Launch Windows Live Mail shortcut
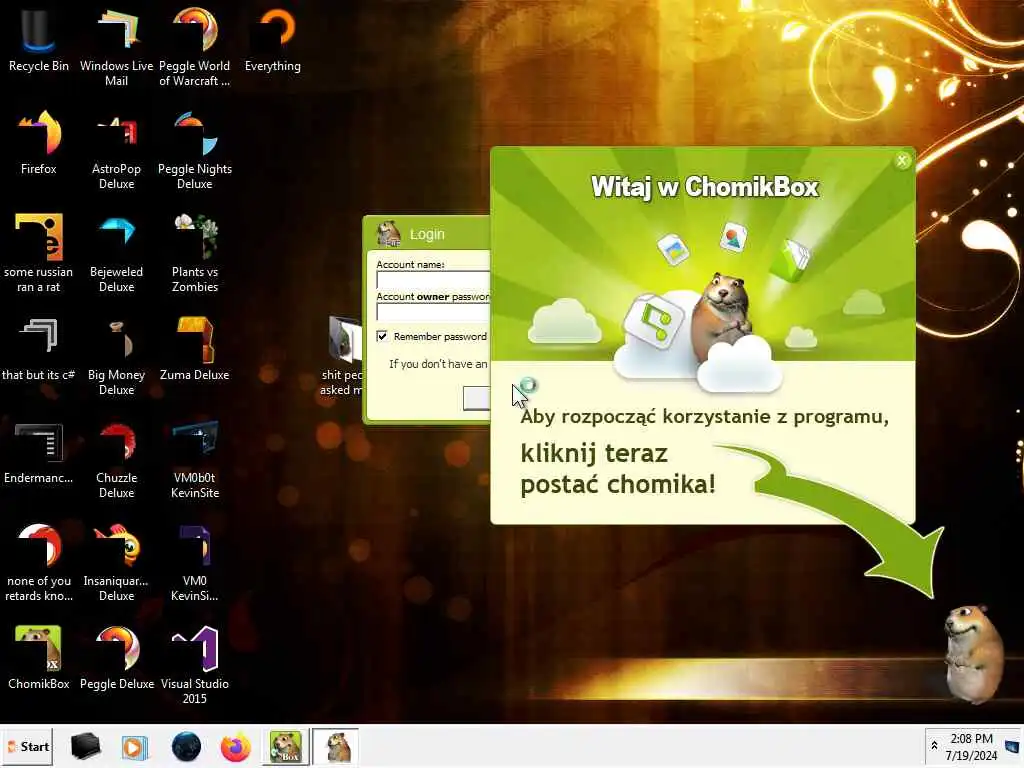The width and height of the screenshot is (1024, 768). [x=116, y=46]
